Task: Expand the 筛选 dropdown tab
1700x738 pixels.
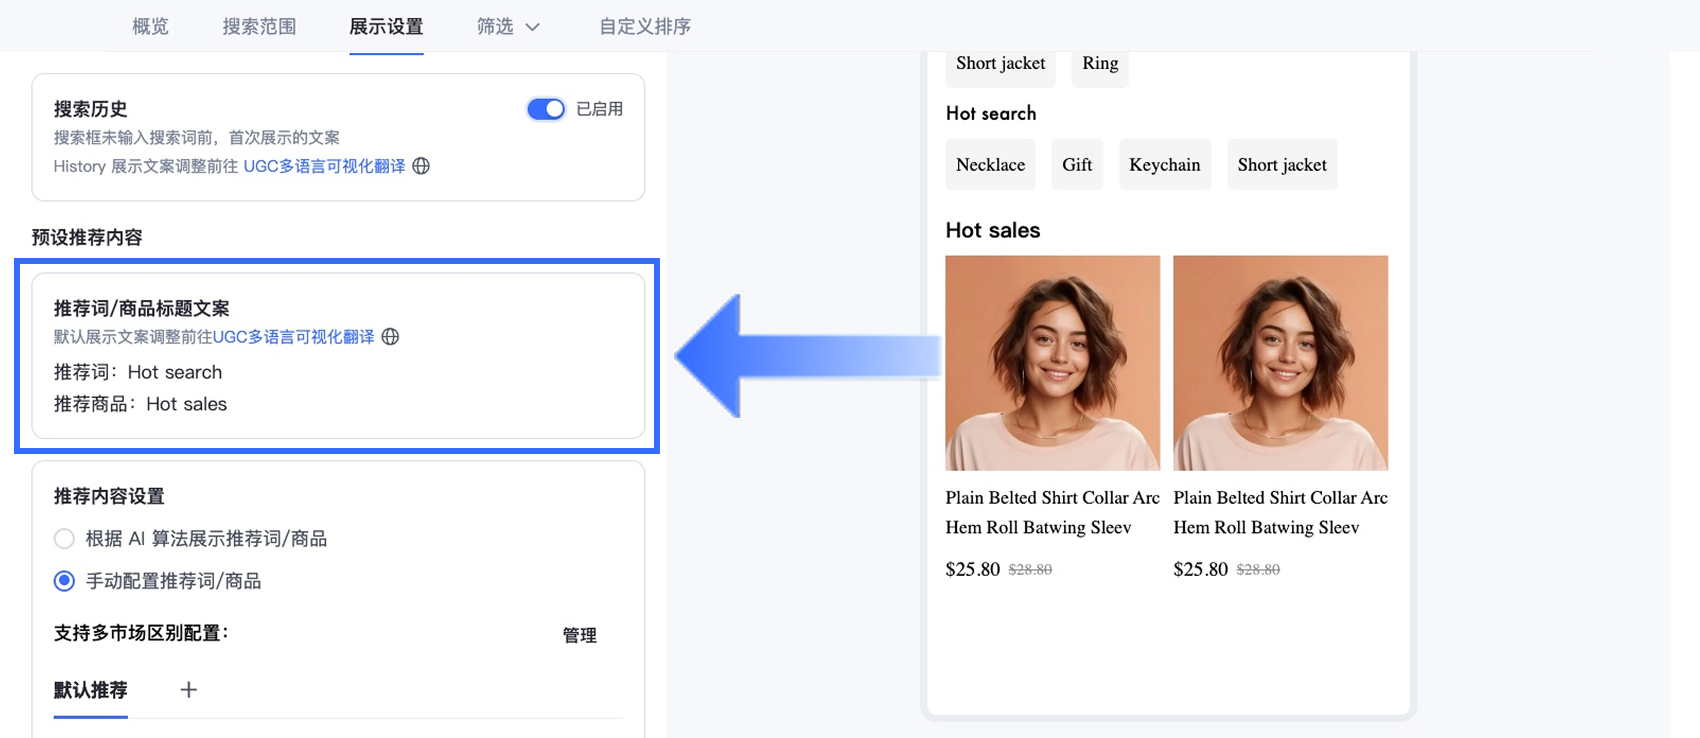Action: coord(508,27)
